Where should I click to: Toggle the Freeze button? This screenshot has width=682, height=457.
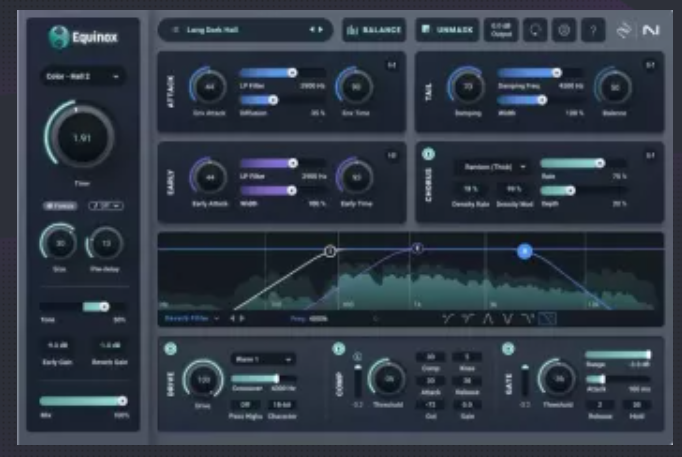click(60, 206)
